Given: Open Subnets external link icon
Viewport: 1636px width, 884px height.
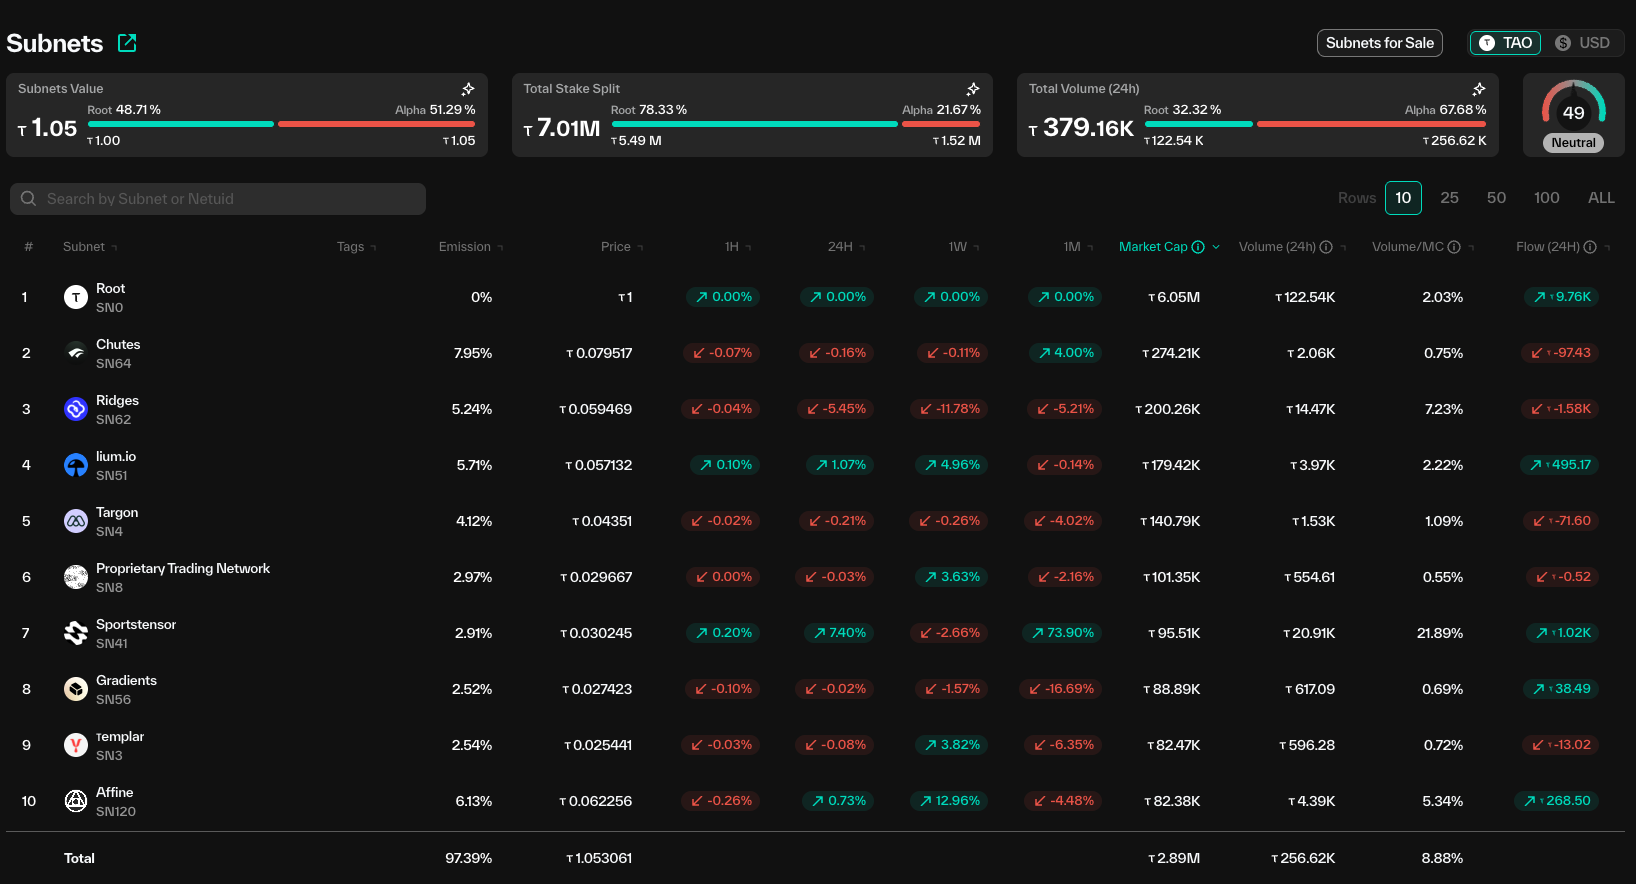Looking at the screenshot, I should pyautogui.click(x=127, y=43).
